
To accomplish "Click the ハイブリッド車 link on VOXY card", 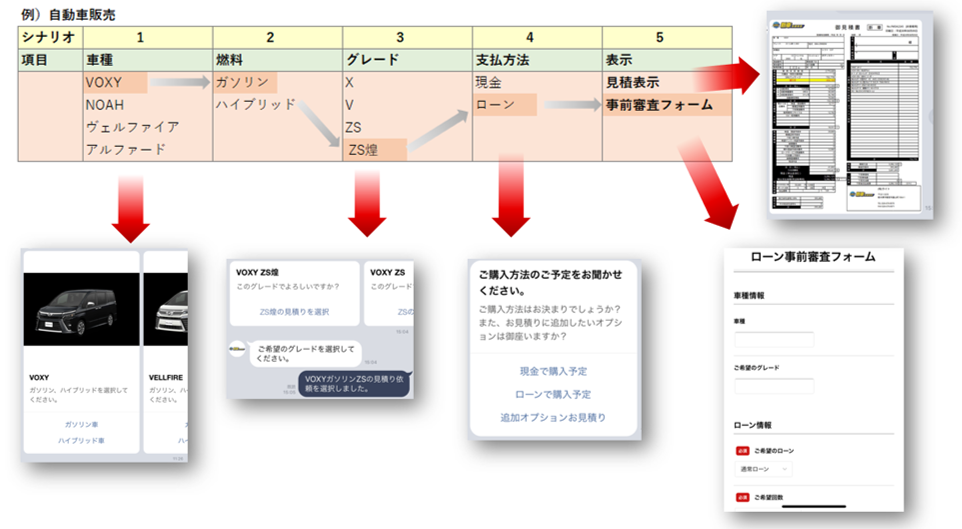I will coord(82,440).
